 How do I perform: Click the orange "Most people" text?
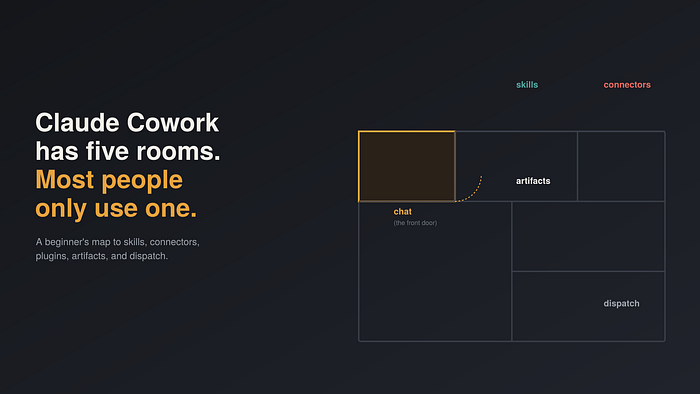point(109,180)
